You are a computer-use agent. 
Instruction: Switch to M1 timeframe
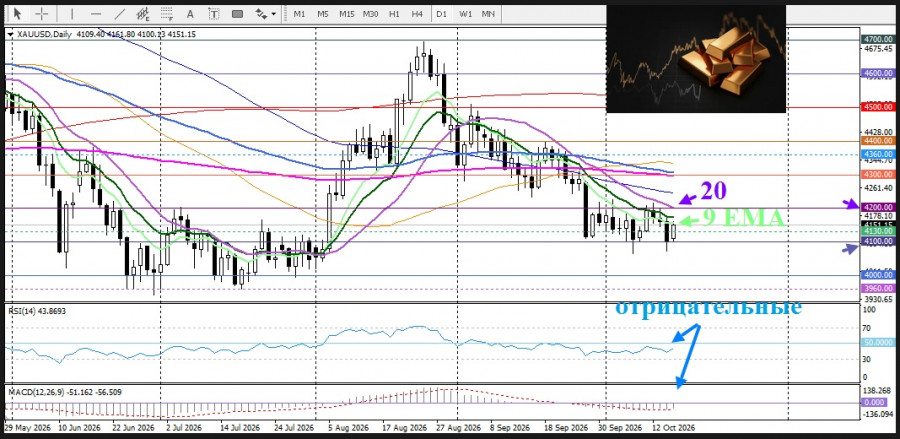pyautogui.click(x=299, y=13)
